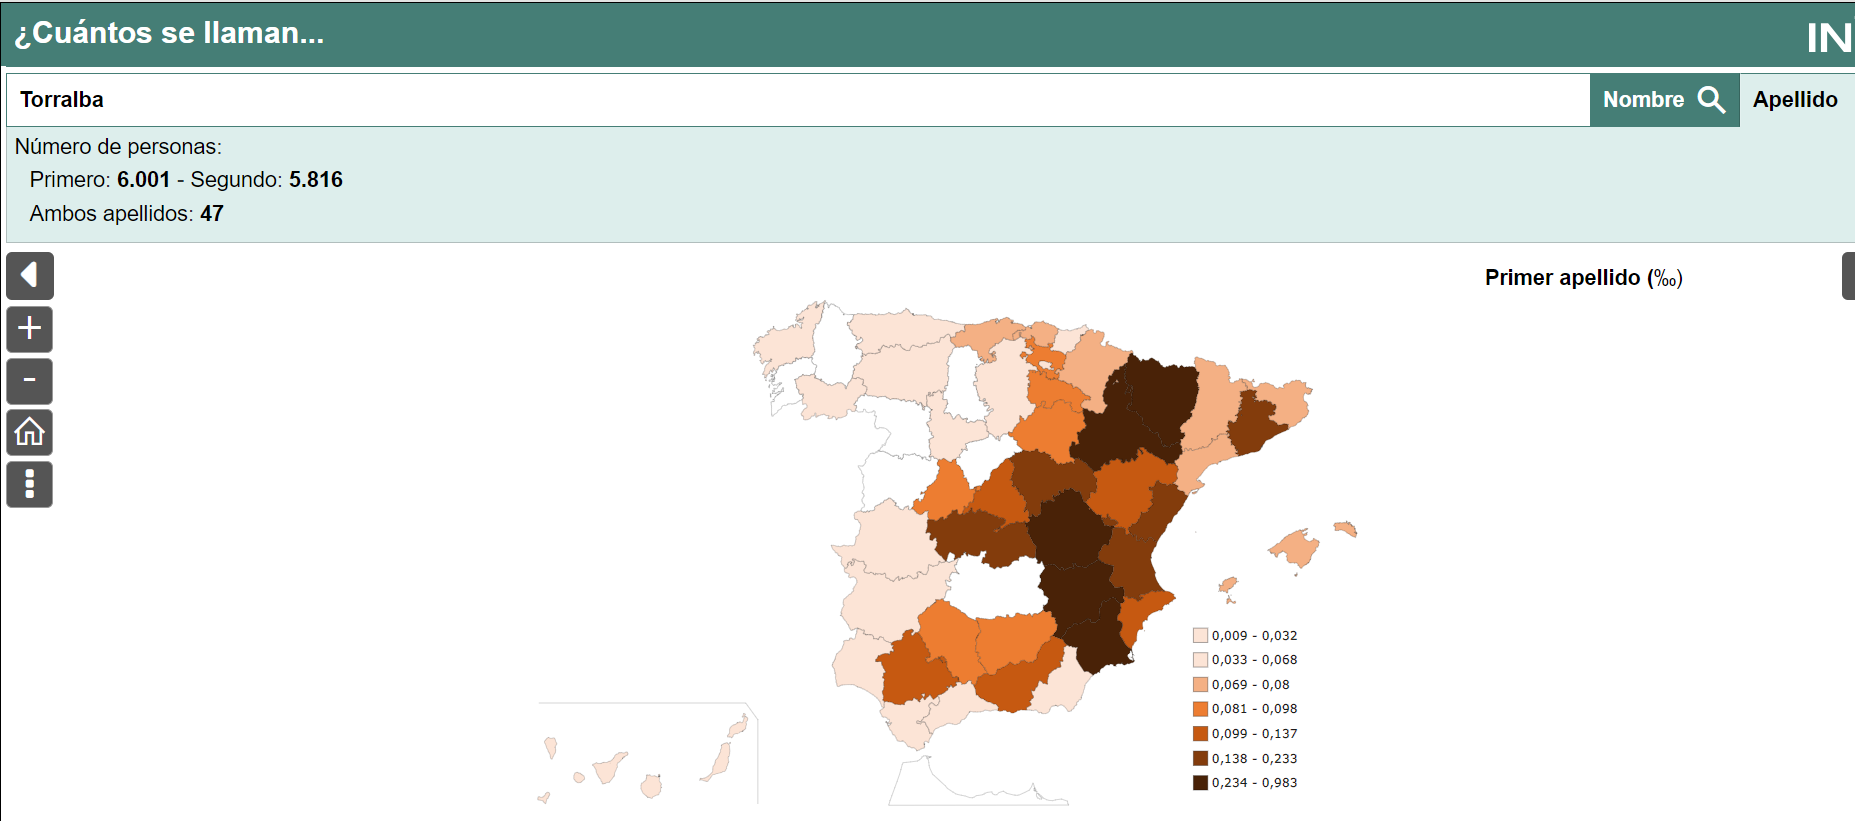The width and height of the screenshot is (1855, 822).
Task: Click the back arrow map button
Action: click(30, 276)
